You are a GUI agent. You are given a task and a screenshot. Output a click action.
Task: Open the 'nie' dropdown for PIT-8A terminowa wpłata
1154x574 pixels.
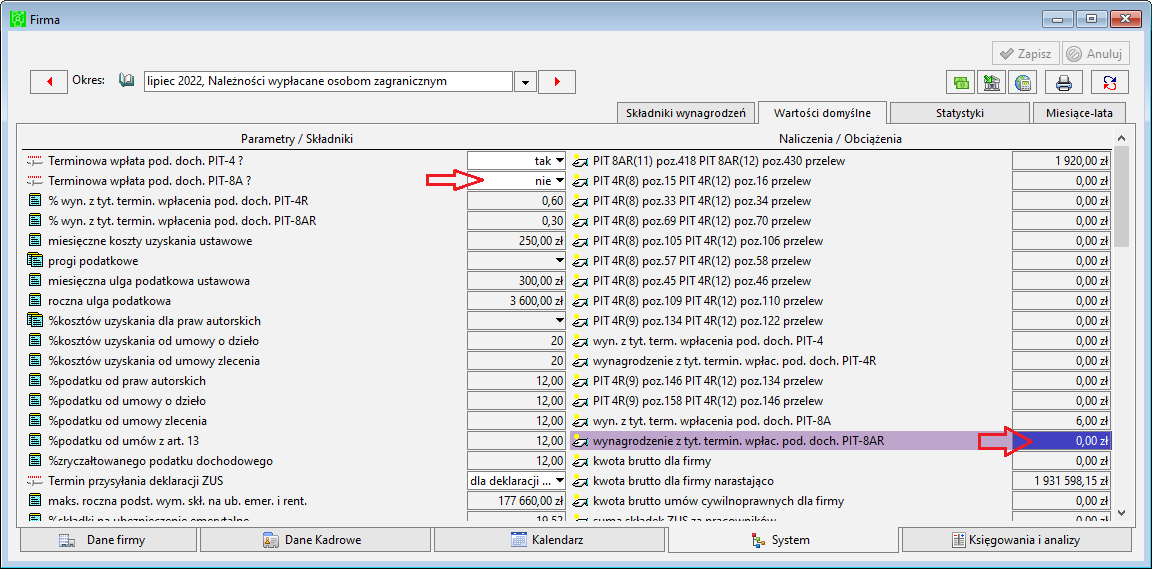point(559,180)
